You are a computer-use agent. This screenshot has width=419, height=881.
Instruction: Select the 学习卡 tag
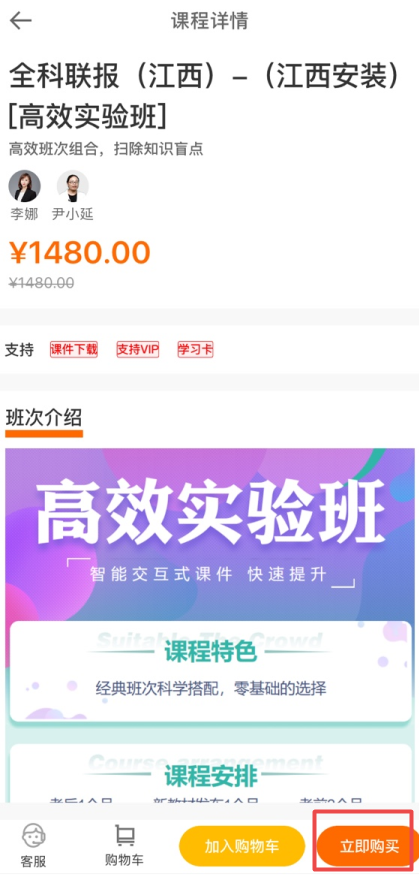pyautogui.click(x=195, y=349)
